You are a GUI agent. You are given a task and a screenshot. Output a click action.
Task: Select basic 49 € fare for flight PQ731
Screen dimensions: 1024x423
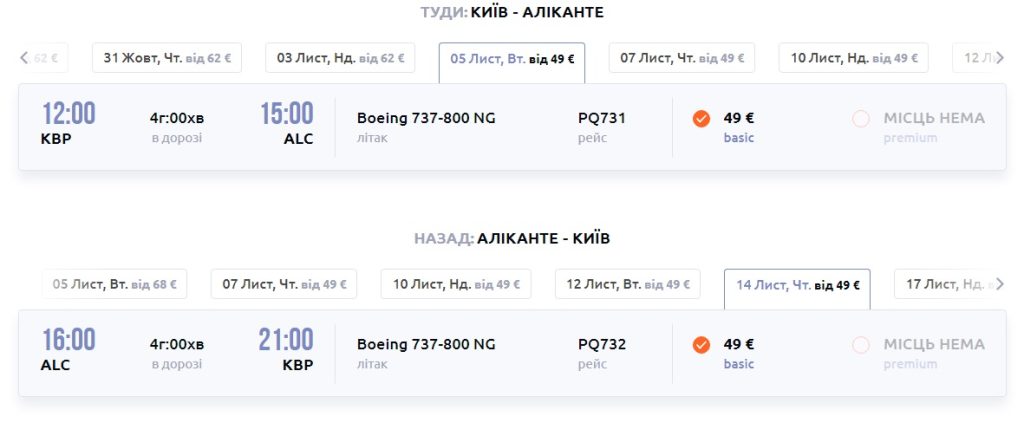(701, 119)
